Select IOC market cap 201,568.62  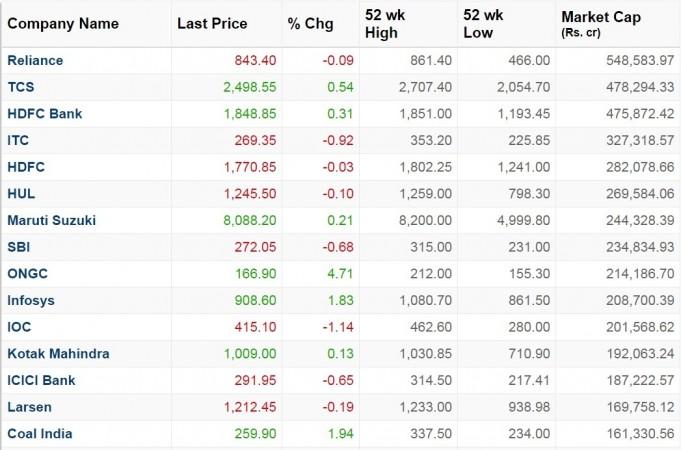pos(640,327)
